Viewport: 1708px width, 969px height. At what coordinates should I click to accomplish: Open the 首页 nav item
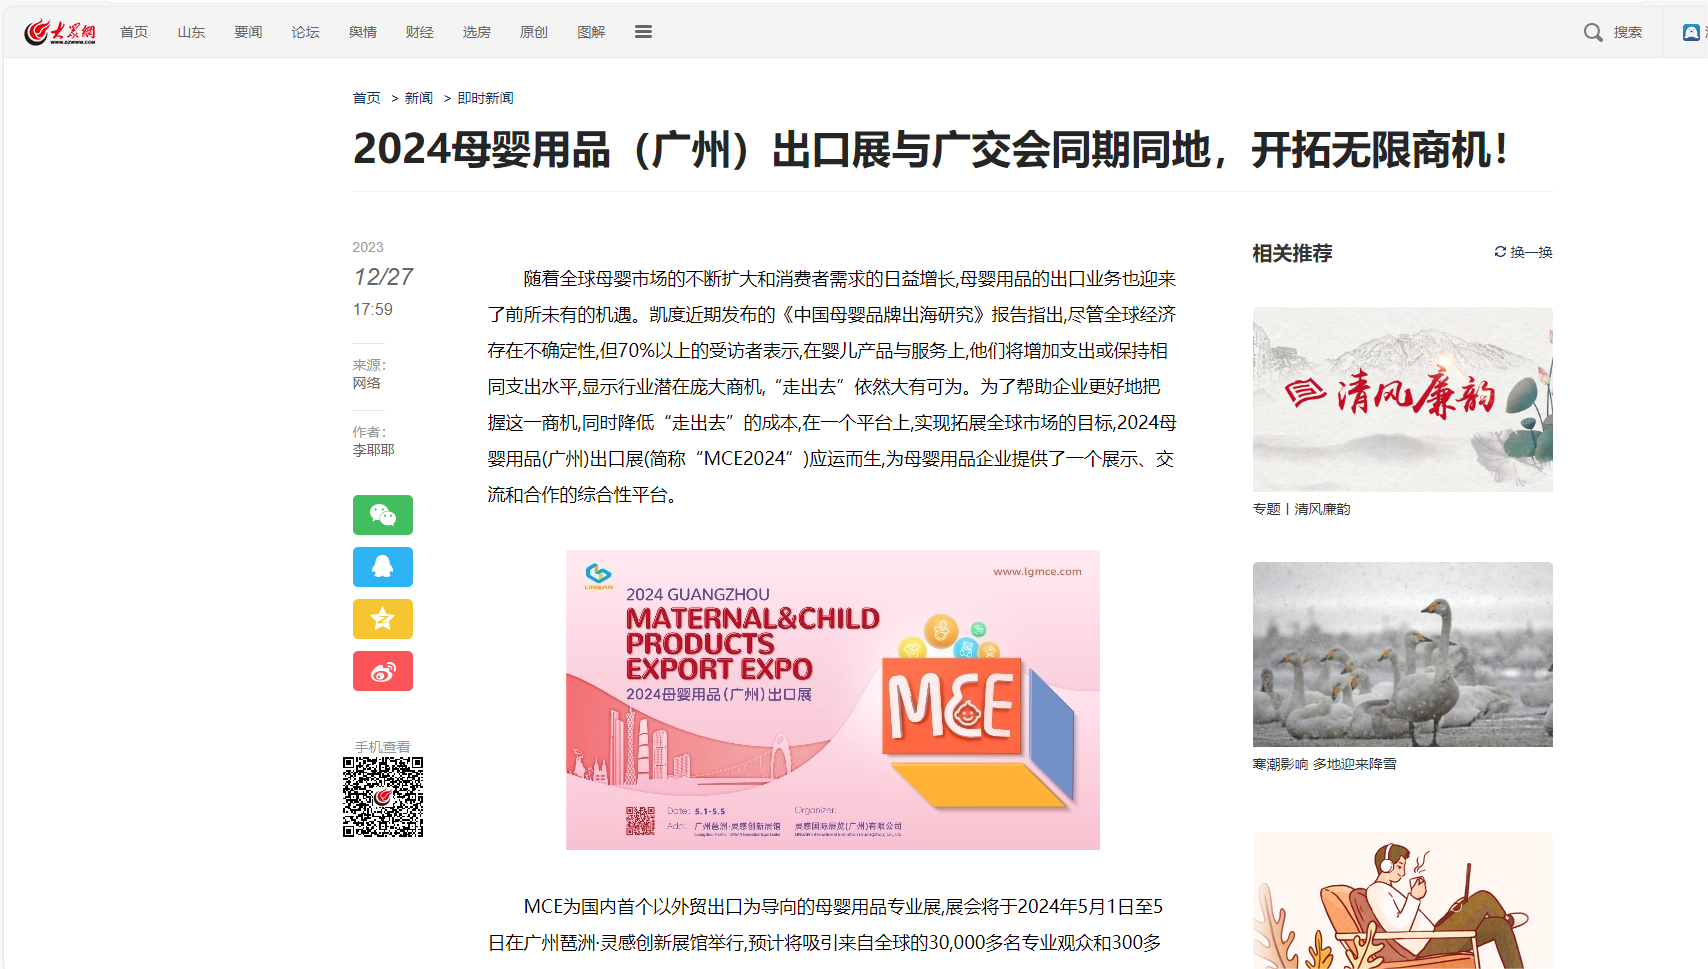pyautogui.click(x=134, y=32)
